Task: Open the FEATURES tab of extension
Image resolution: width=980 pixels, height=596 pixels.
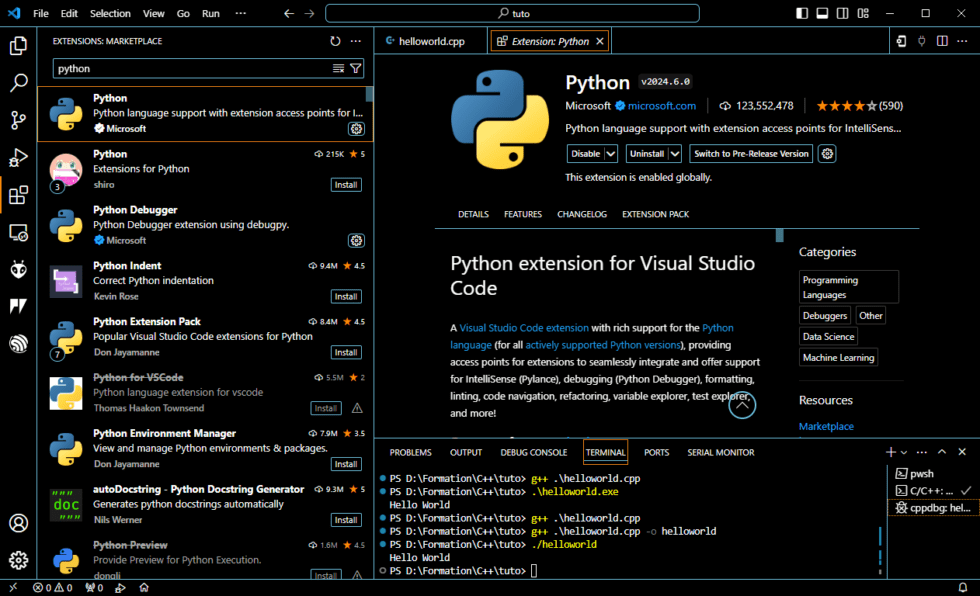Action: (x=523, y=214)
